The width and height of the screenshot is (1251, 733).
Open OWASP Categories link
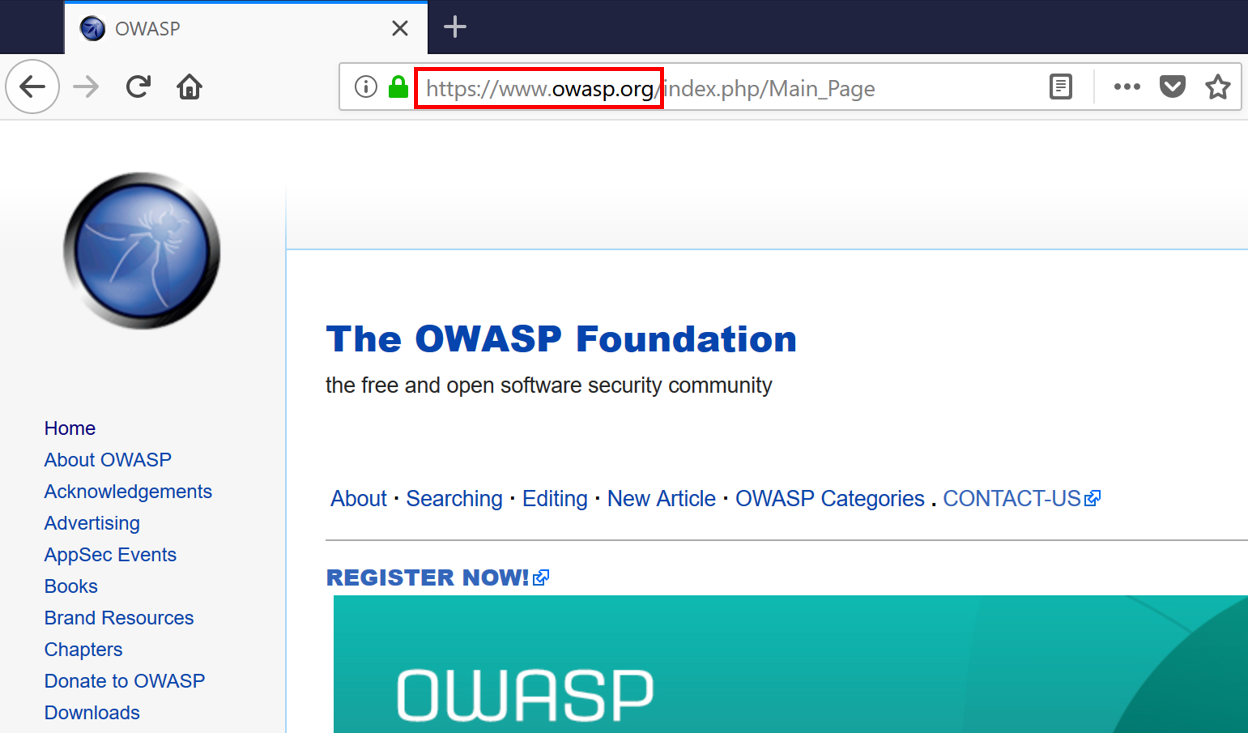tap(830, 499)
